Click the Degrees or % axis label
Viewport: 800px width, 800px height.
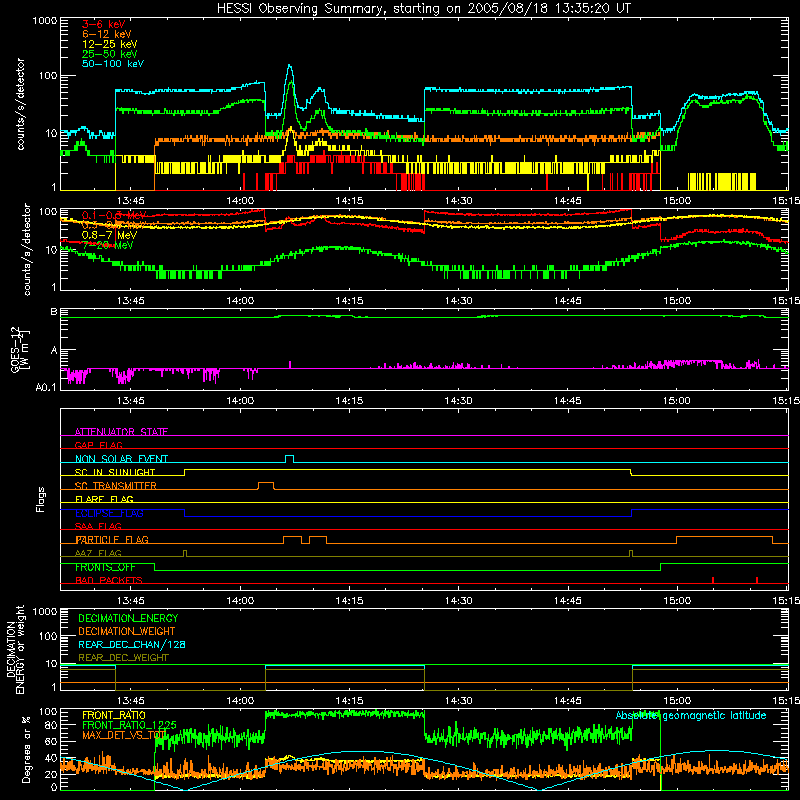pyautogui.click(x=26, y=749)
